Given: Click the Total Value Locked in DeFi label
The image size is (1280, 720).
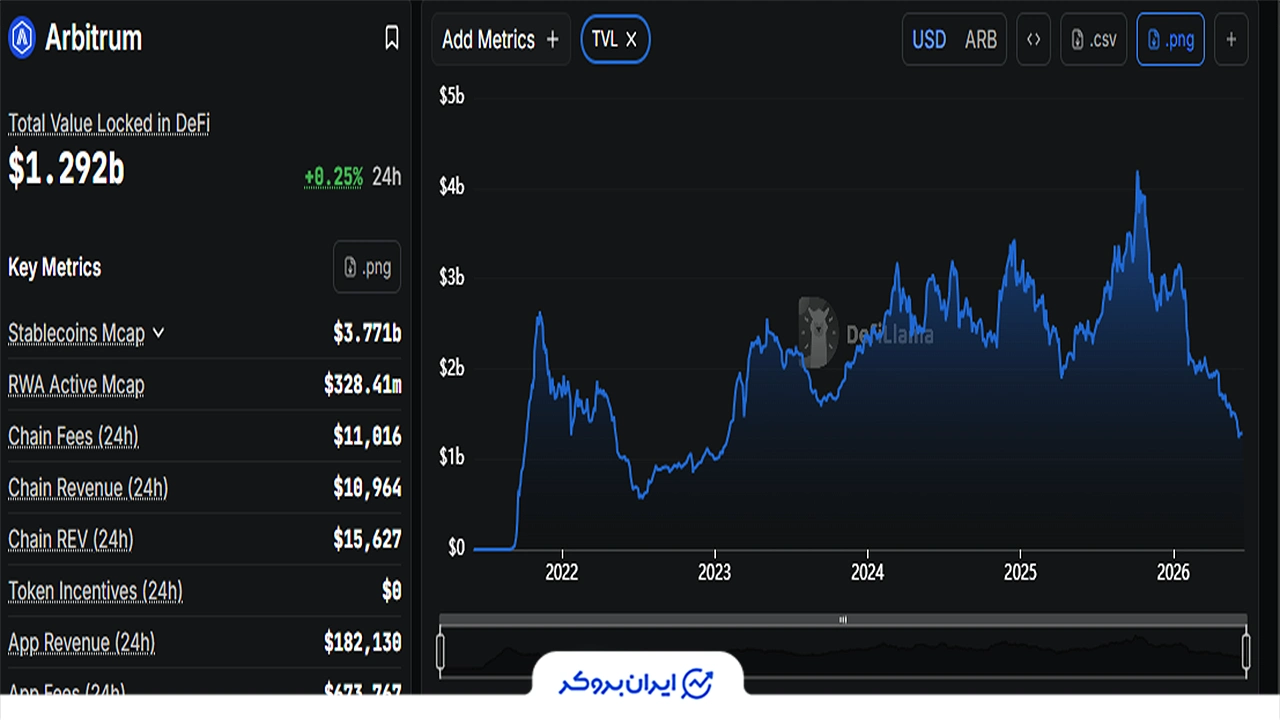Looking at the screenshot, I should click(x=109, y=124).
